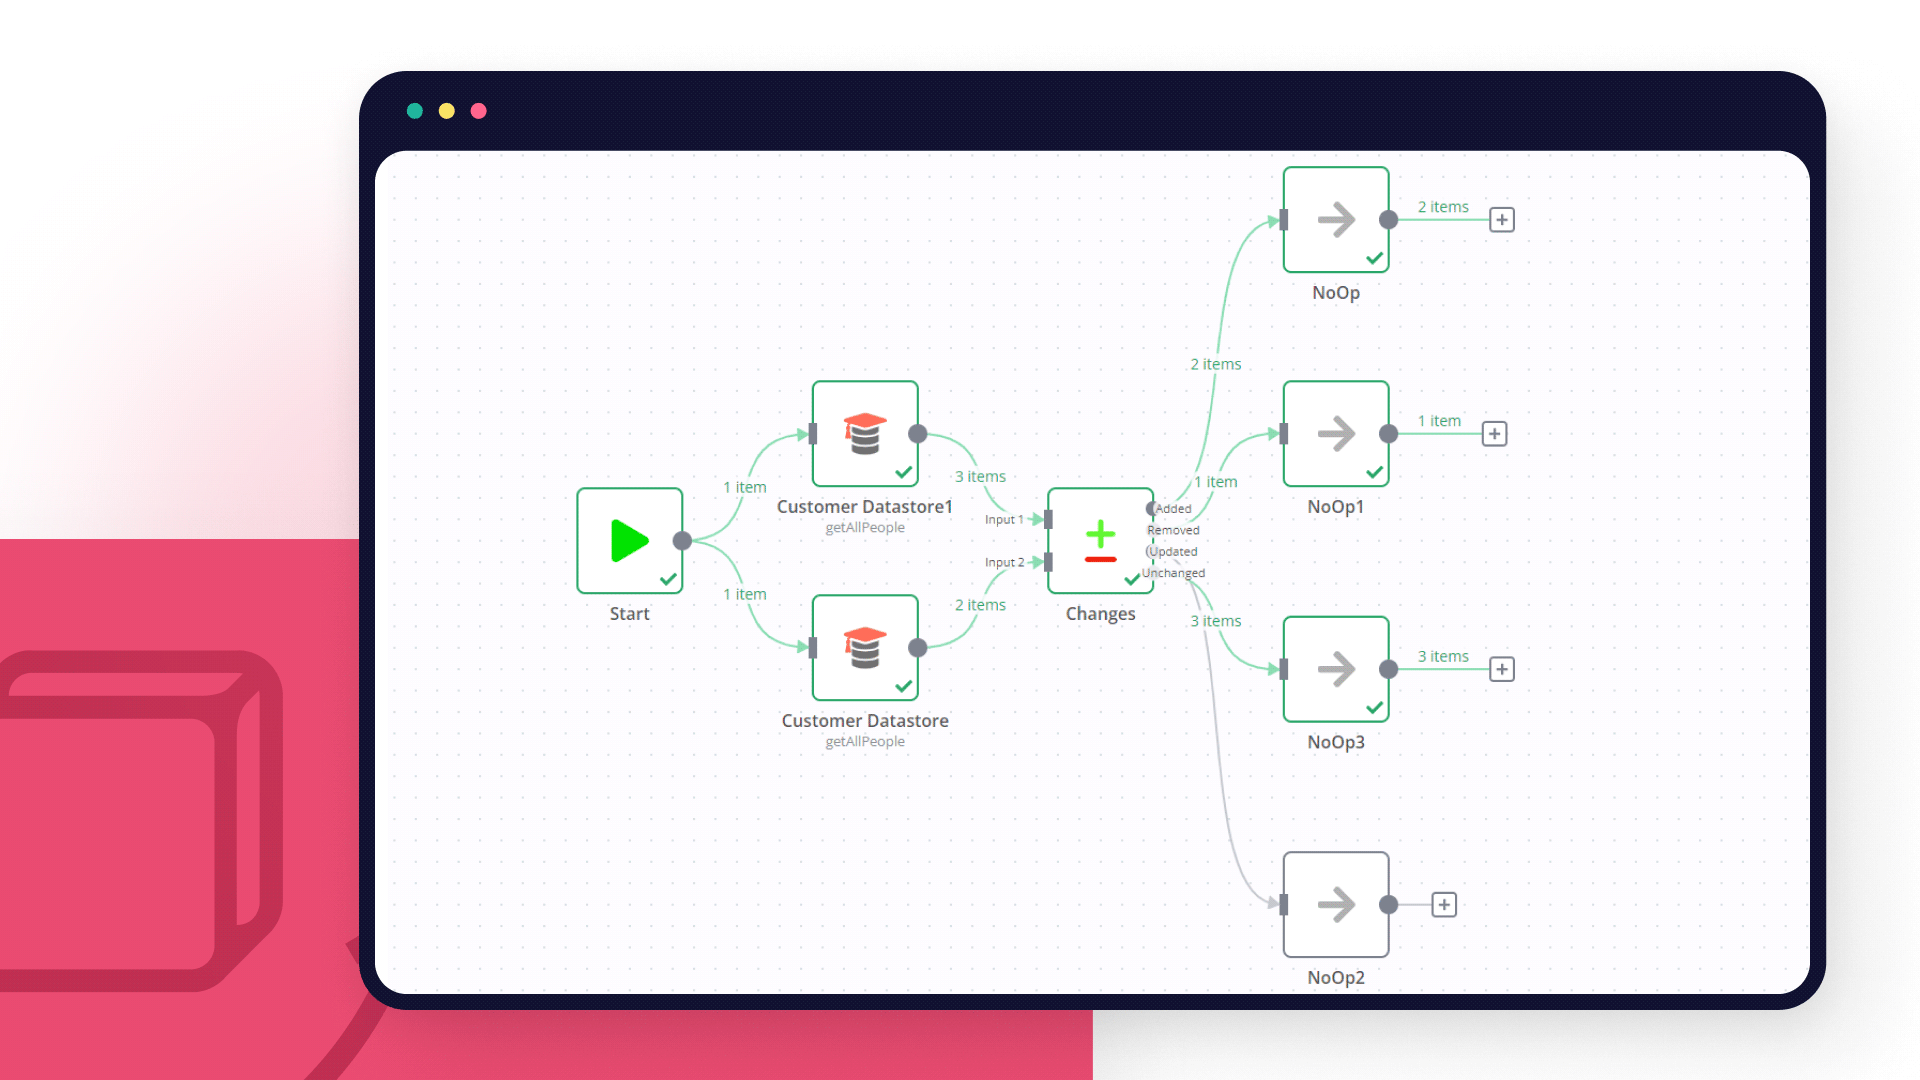
Task: Click the Input 1 connector on the Changes node
Action: 1047,519
